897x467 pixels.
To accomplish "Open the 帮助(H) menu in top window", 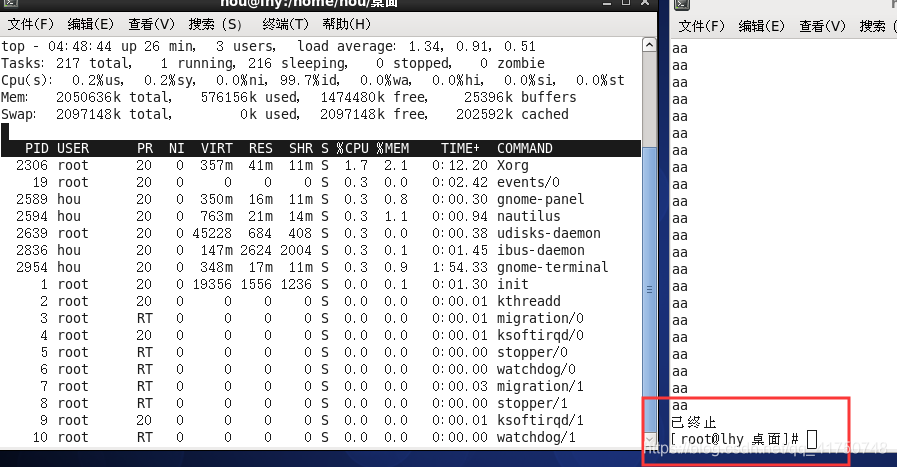I will pos(346,24).
